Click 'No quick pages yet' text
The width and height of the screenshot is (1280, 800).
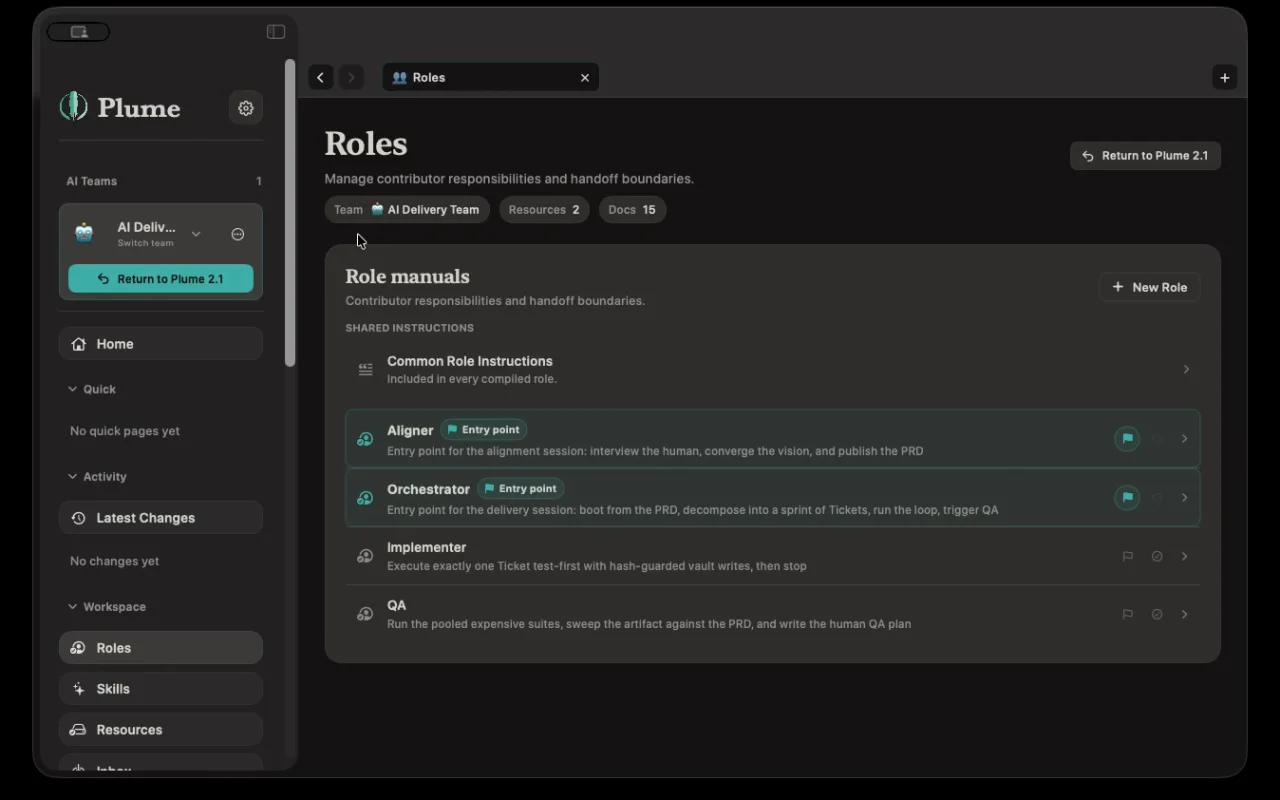[x=125, y=431]
